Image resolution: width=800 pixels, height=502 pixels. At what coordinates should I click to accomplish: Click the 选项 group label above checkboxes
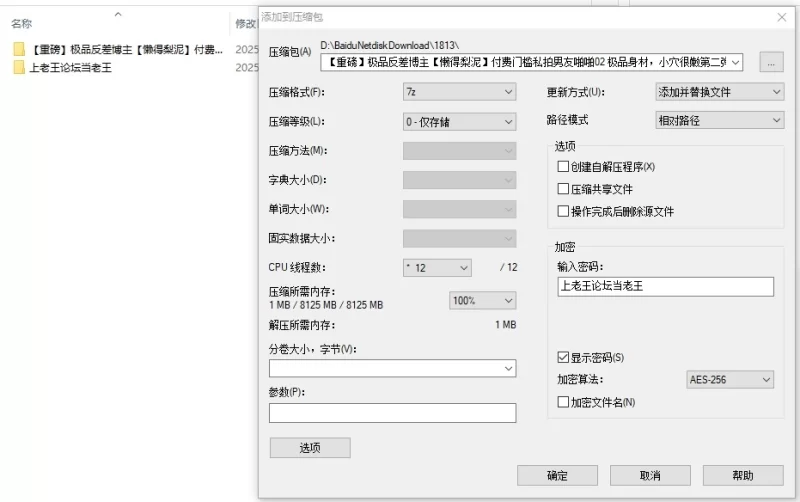click(x=565, y=146)
